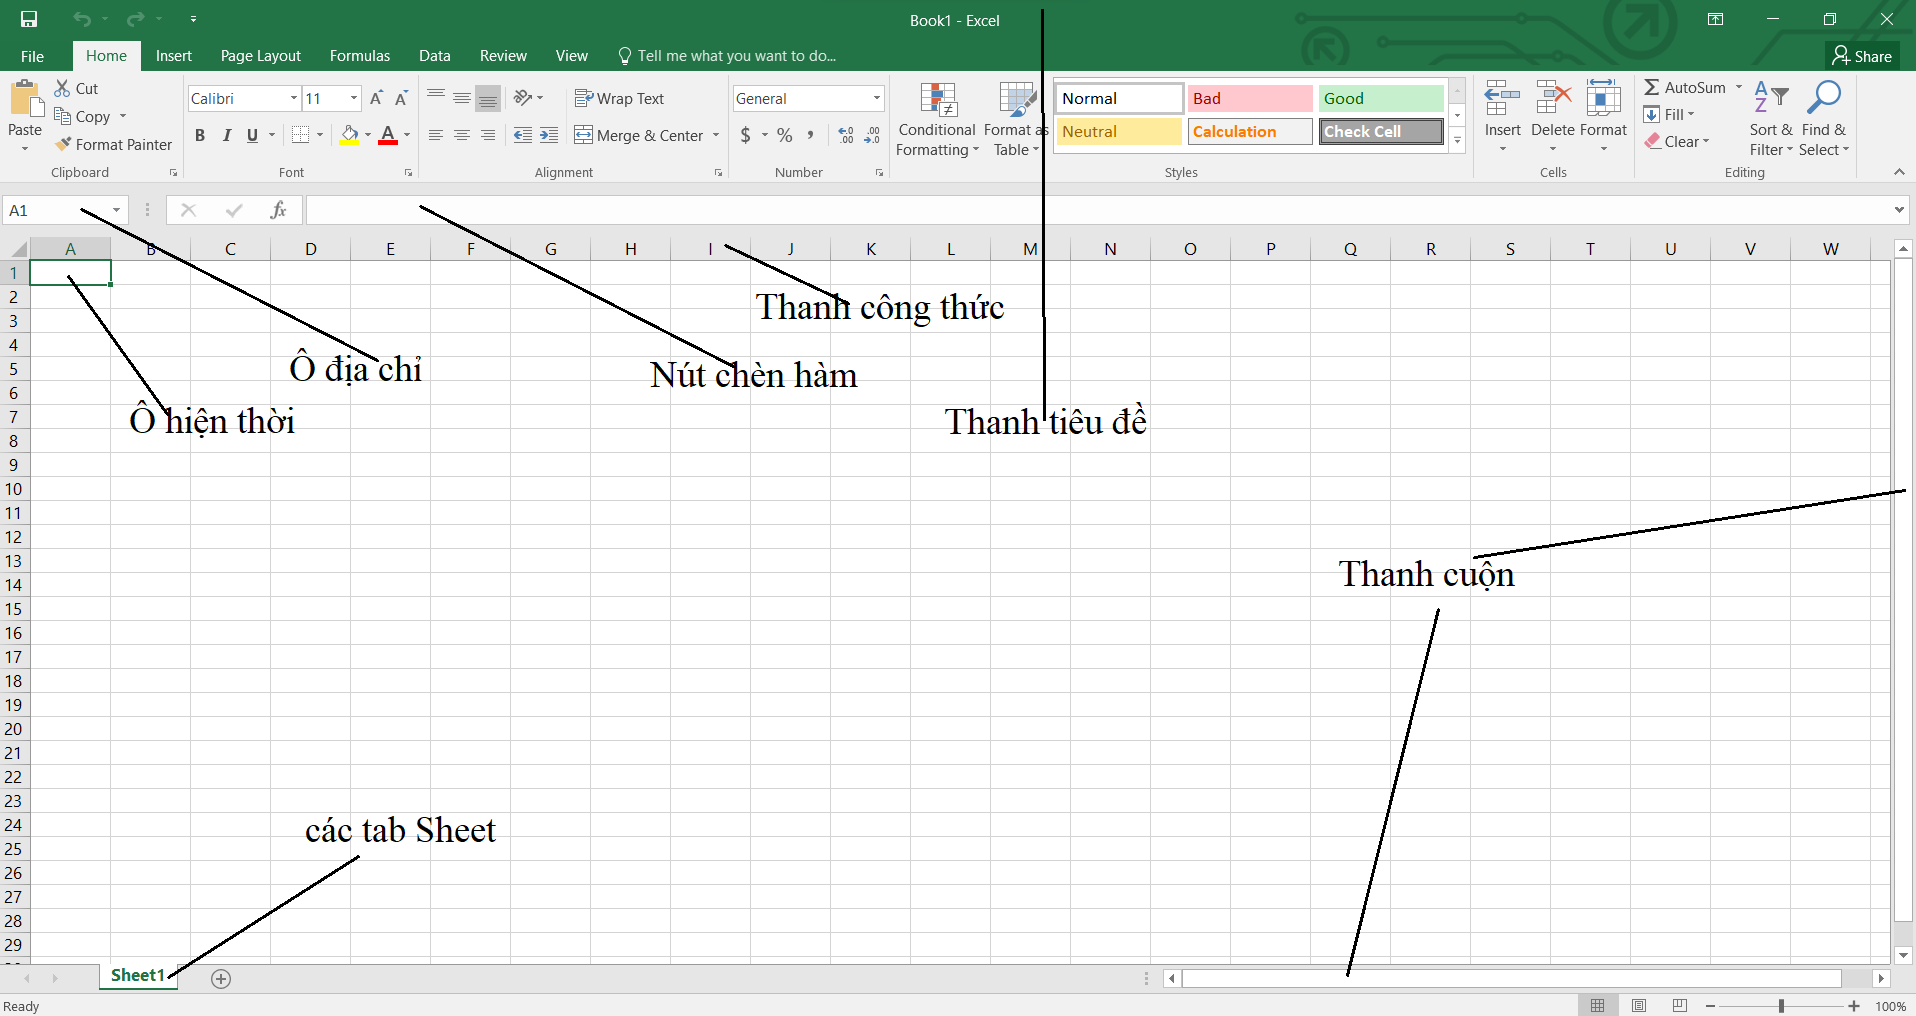Expand the Fill Color dropdown arrow
Screen dimensions: 1916x1016
(366, 135)
